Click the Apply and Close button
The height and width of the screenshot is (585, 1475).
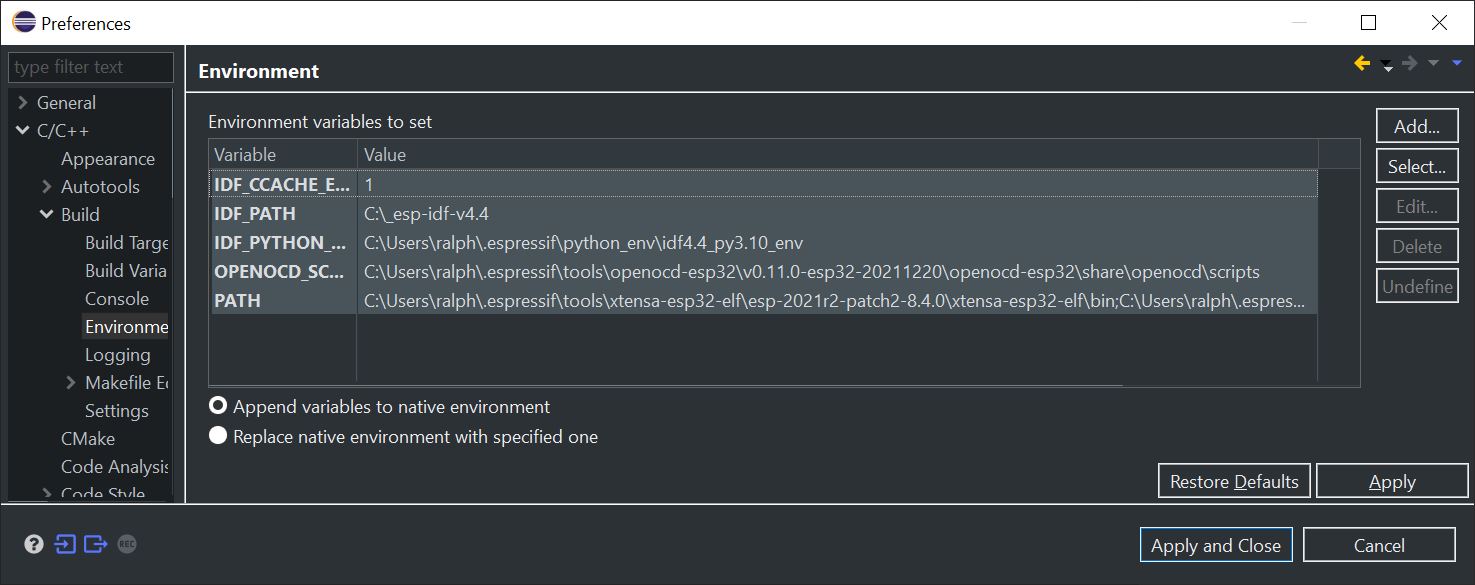1215,545
